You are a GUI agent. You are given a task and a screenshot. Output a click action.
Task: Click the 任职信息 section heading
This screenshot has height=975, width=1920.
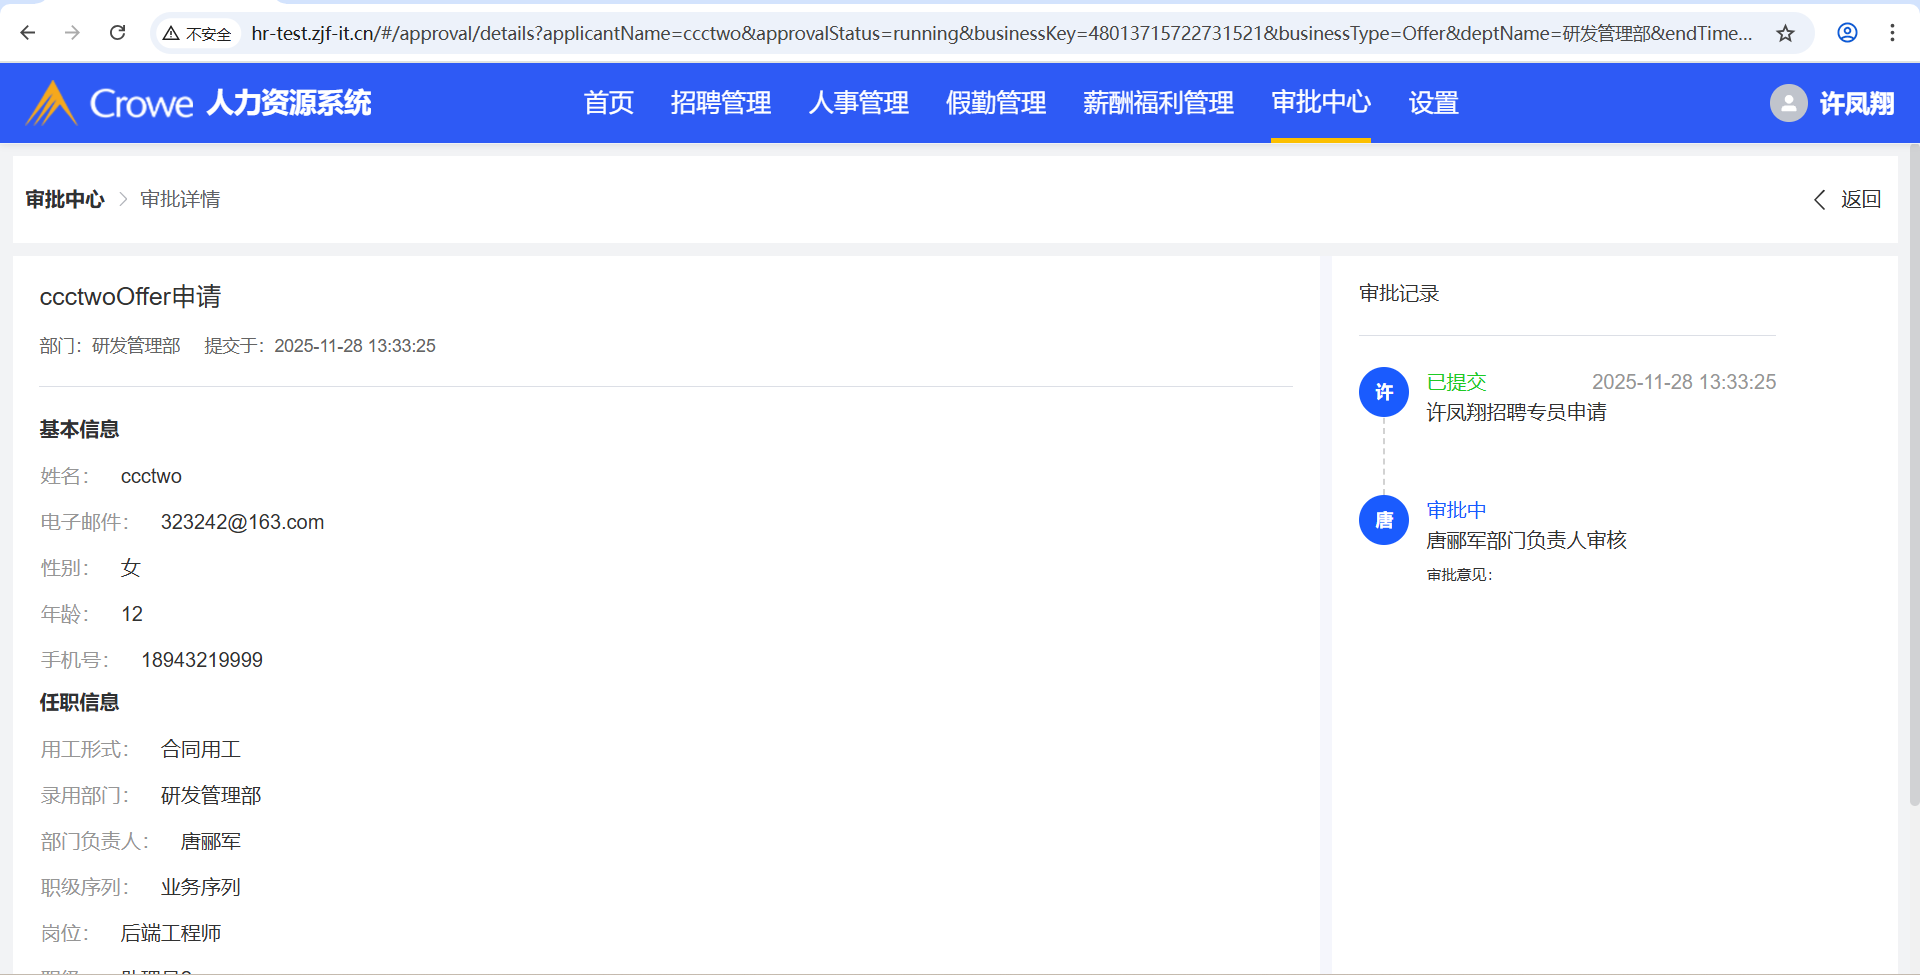(79, 703)
